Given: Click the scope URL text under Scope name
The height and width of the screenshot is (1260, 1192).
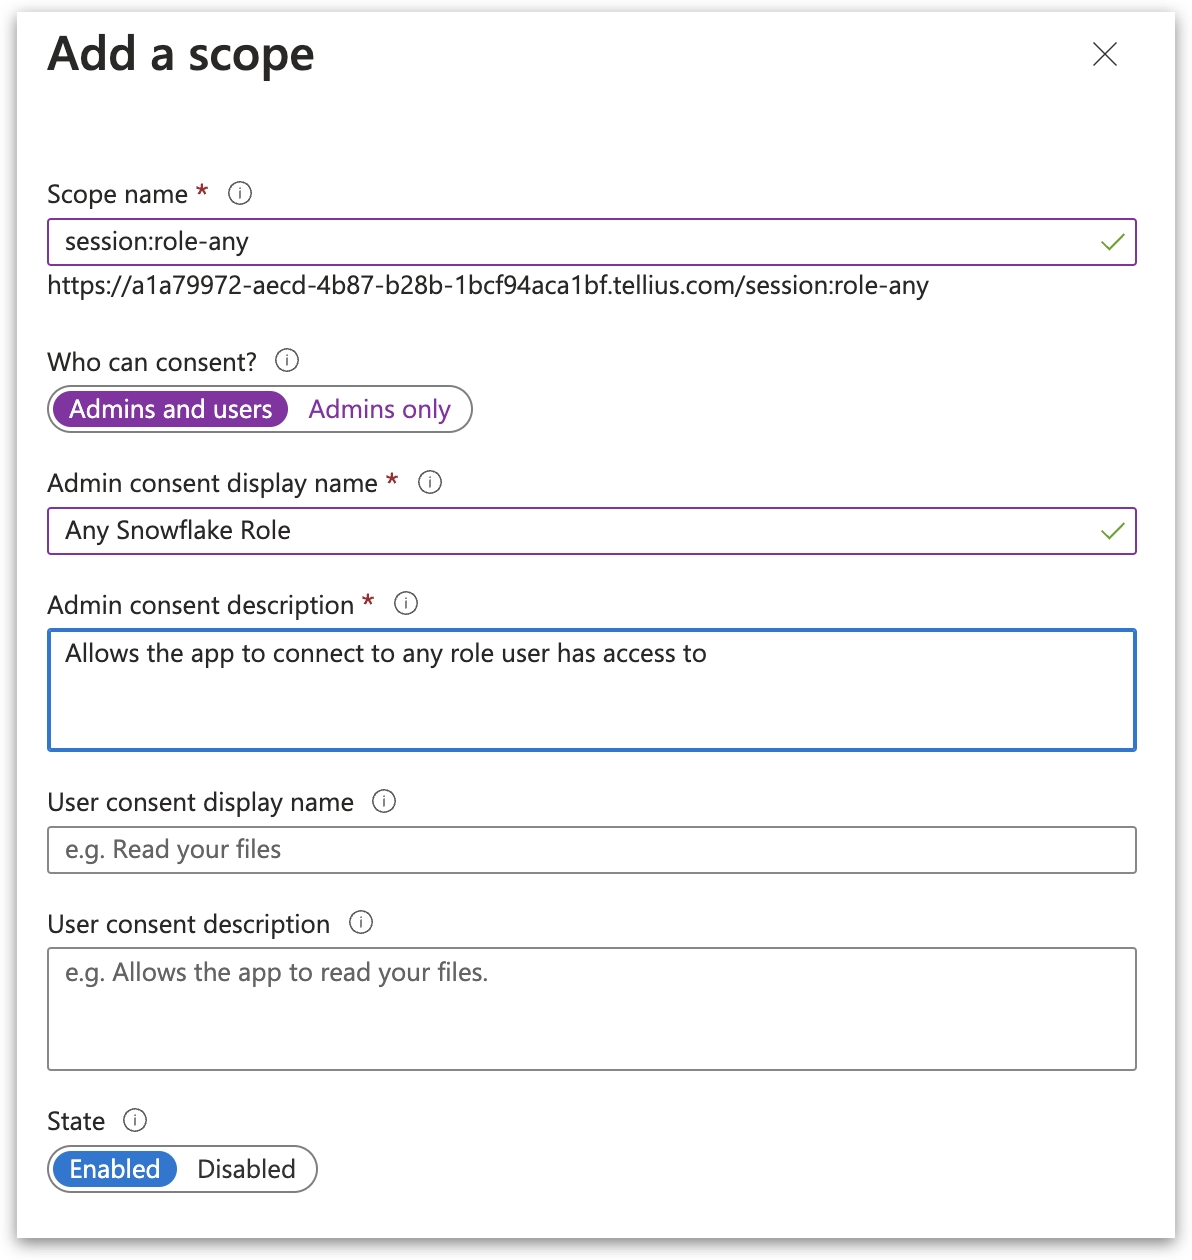Looking at the screenshot, I should click(488, 286).
